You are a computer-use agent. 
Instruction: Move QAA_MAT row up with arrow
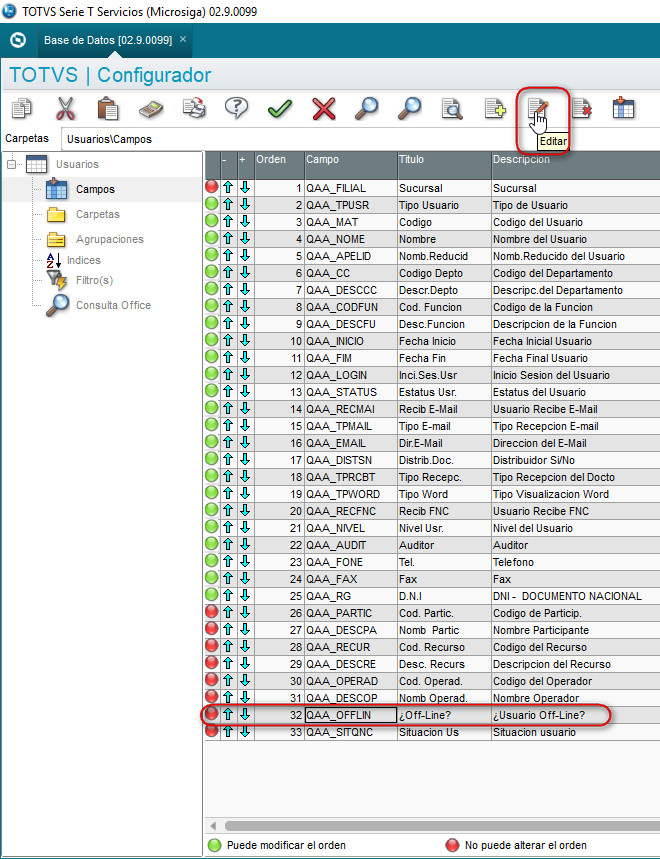coord(228,222)
